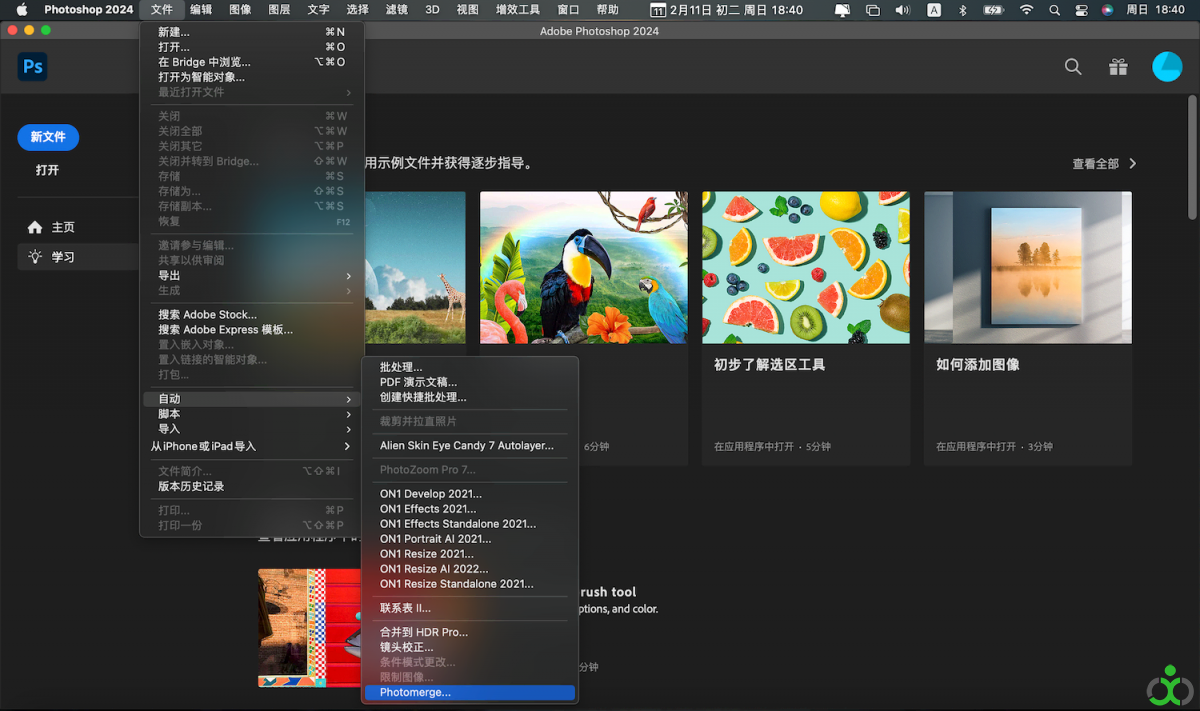Image resolution: width=1200 pixels, height=711 pixels.
Task: Click the chevron arrow next to 查看全部
Action: click(1133, 163)
